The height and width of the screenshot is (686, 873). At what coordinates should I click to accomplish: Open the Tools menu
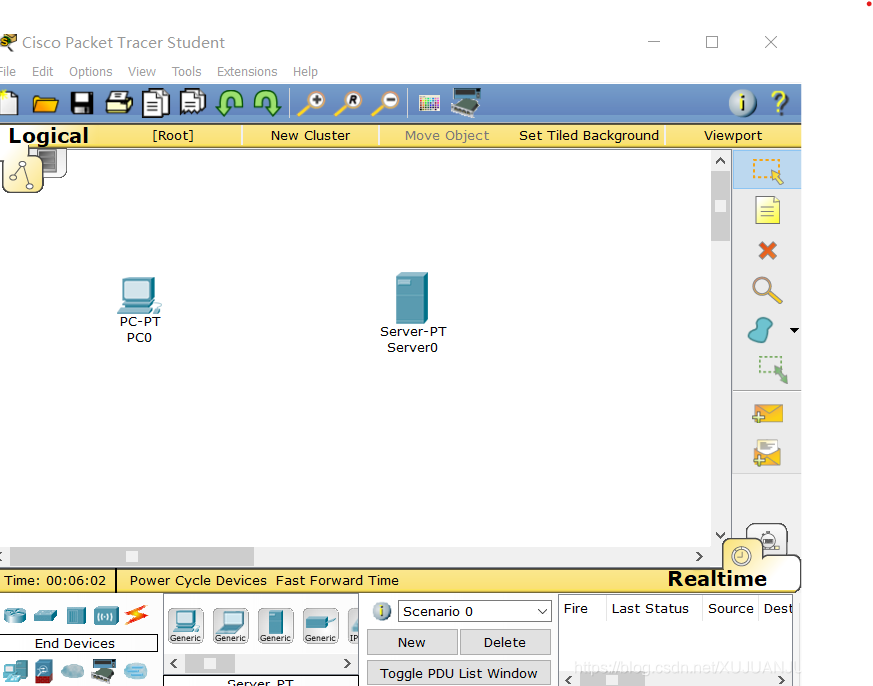click(x=187, y=72)
